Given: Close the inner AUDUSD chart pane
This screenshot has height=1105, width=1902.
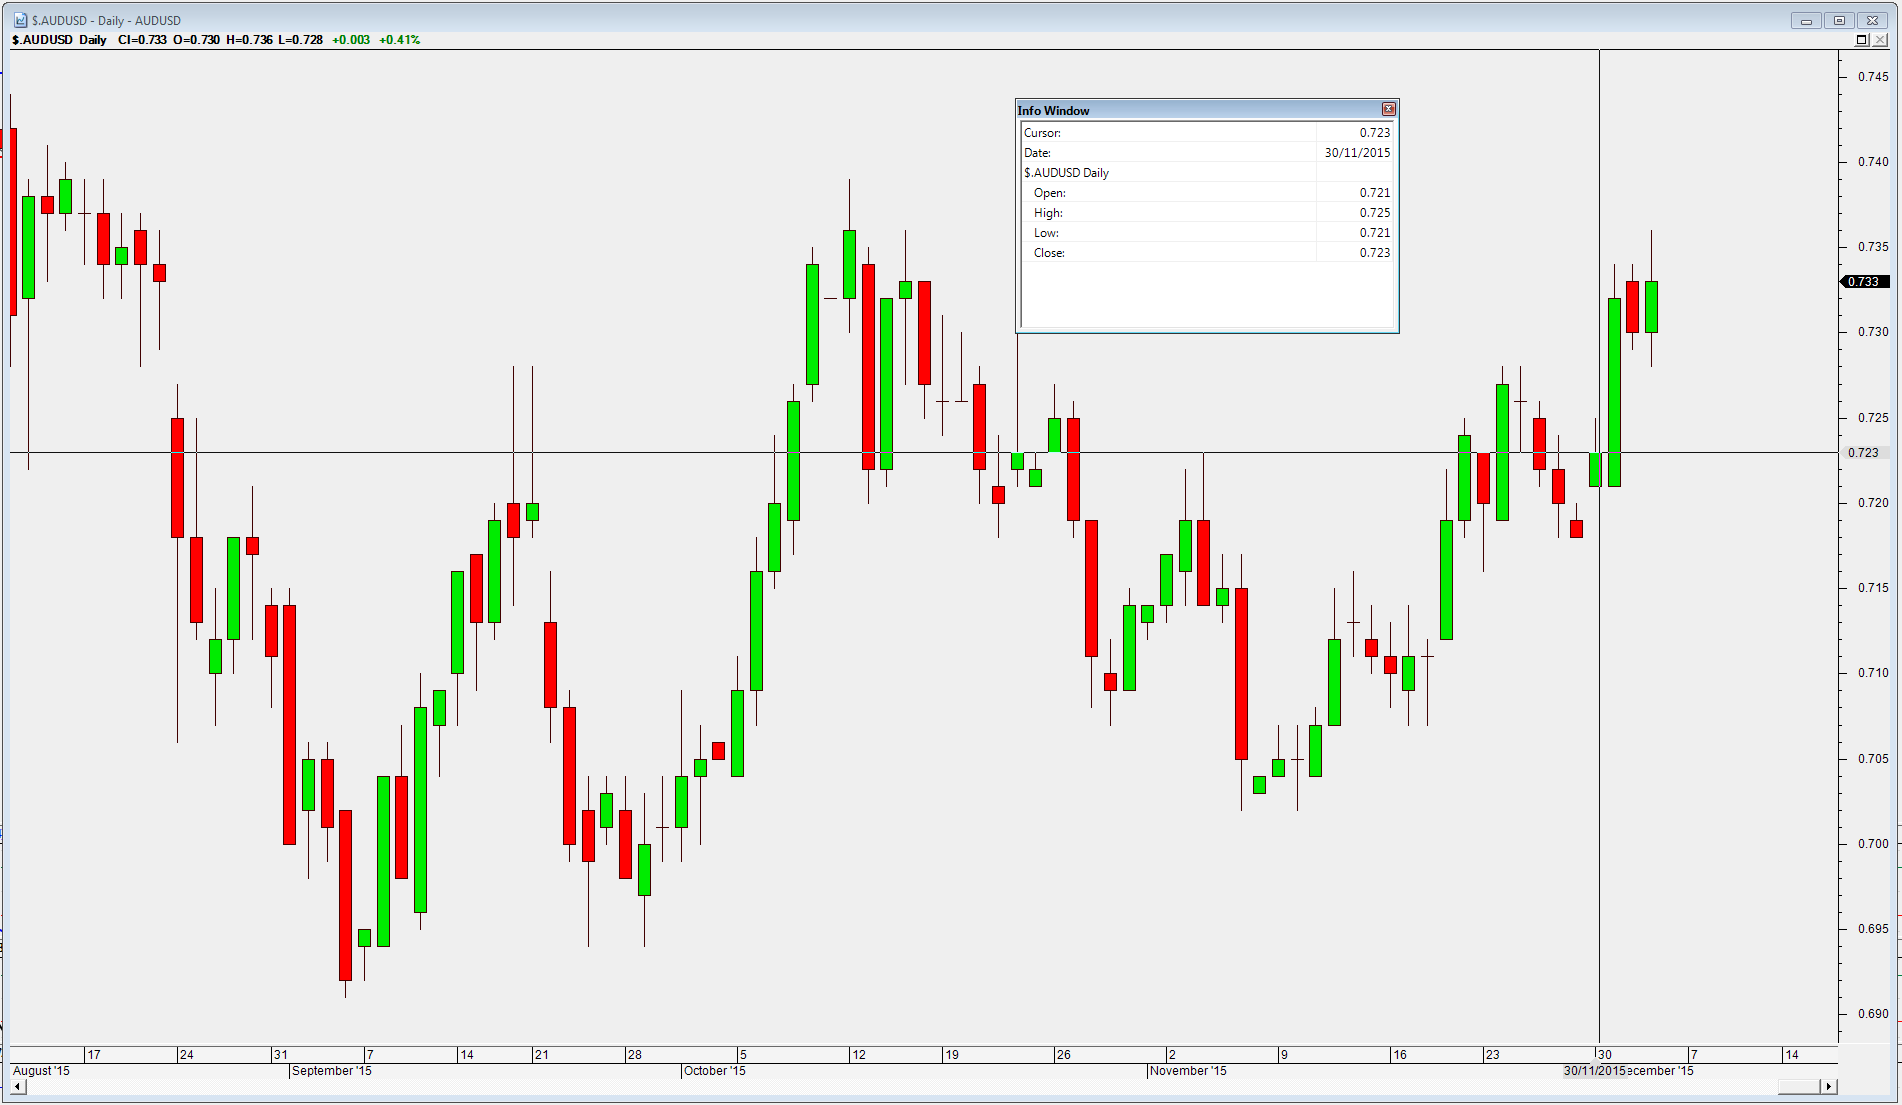Looking at the screenshot, I should coord(1880,40).
